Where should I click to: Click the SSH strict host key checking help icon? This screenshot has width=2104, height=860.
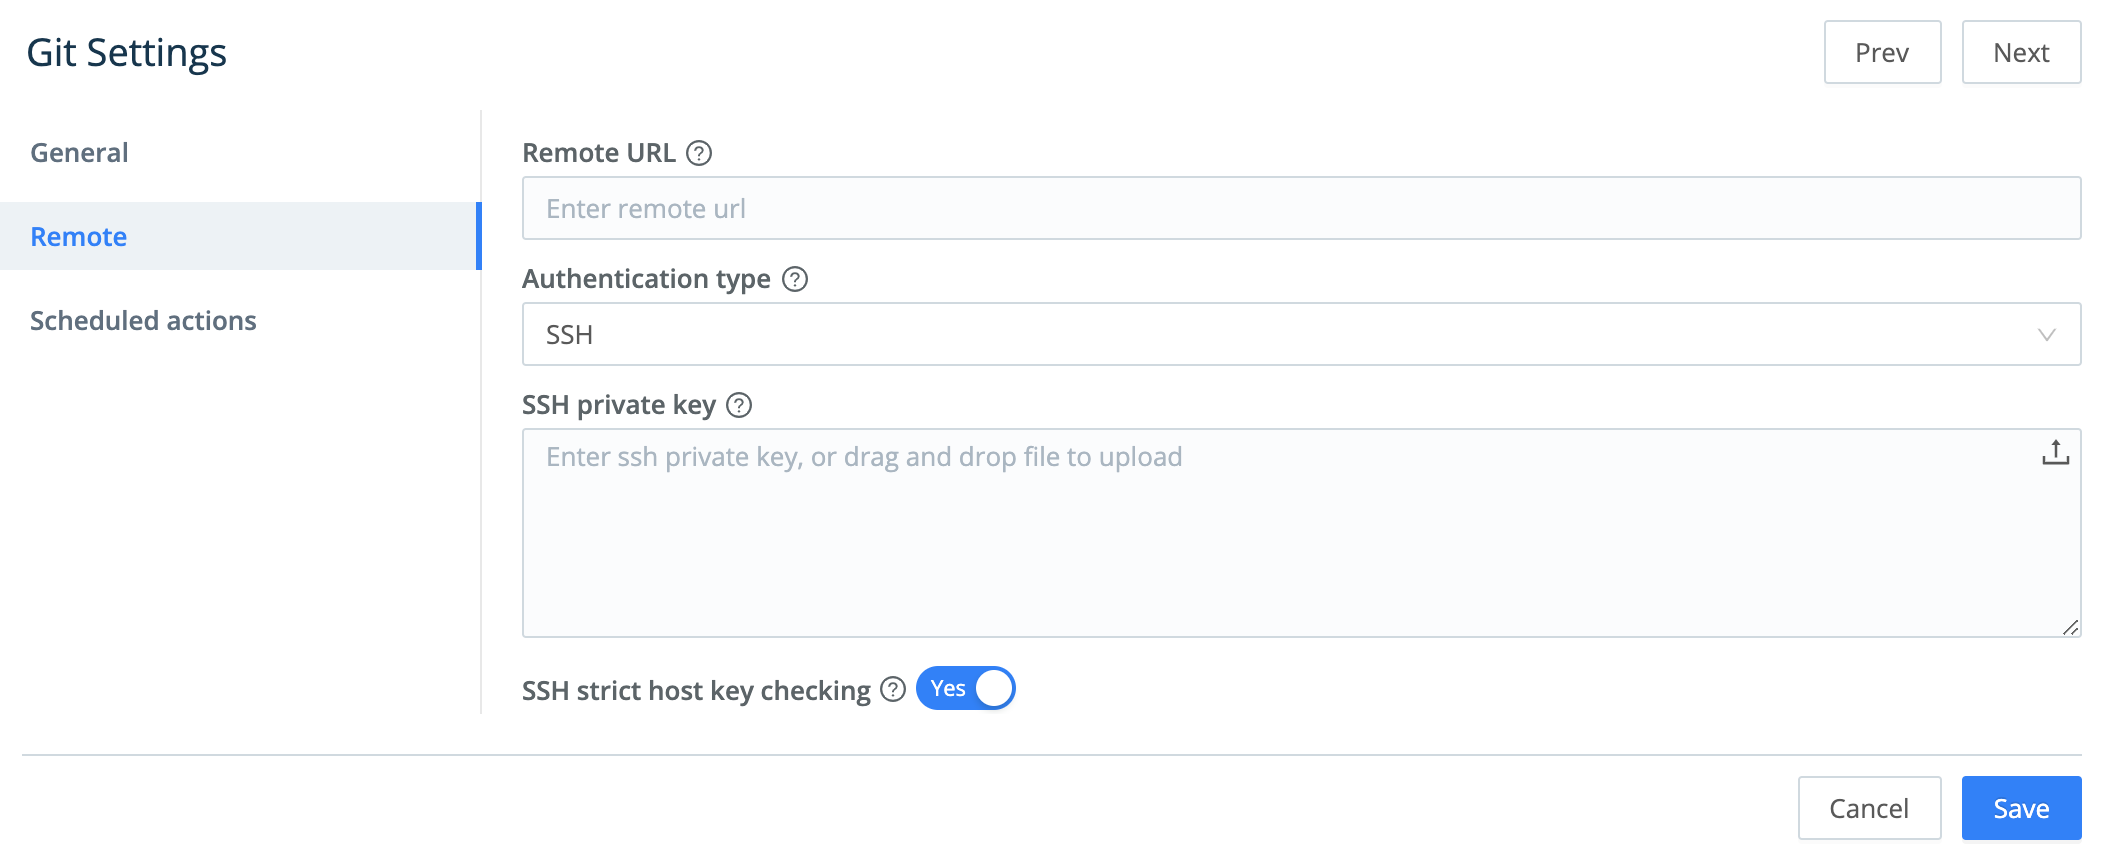(890, 689)
